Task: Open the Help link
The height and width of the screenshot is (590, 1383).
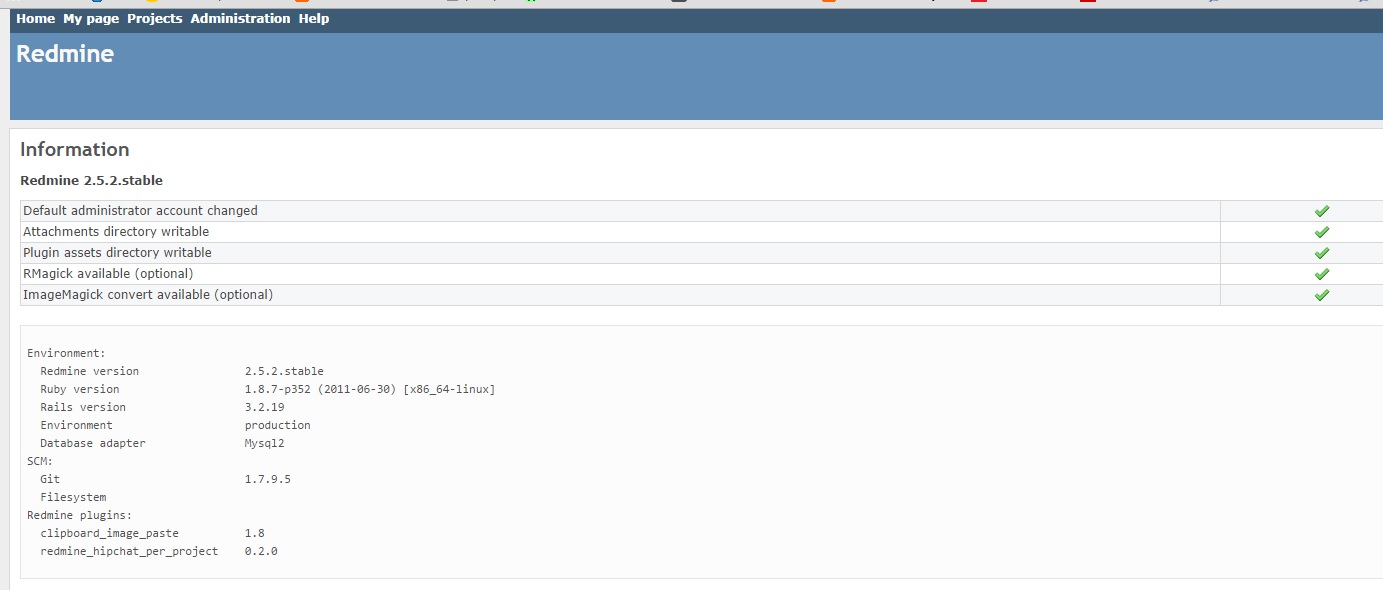Action: (314, 19)
